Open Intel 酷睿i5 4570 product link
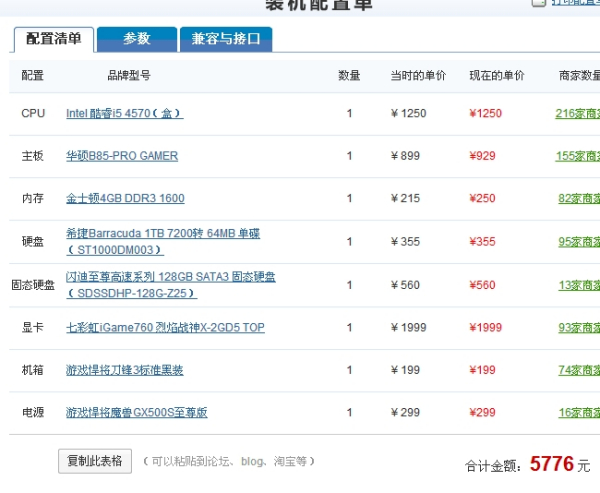Viewport: 600px width, 493px height. pyautogui.click(x=124, y=113)
